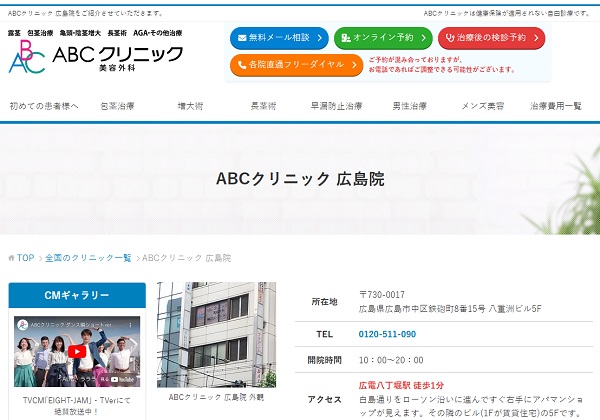Open the 包茎治療 navigation item

pos(118,106)
